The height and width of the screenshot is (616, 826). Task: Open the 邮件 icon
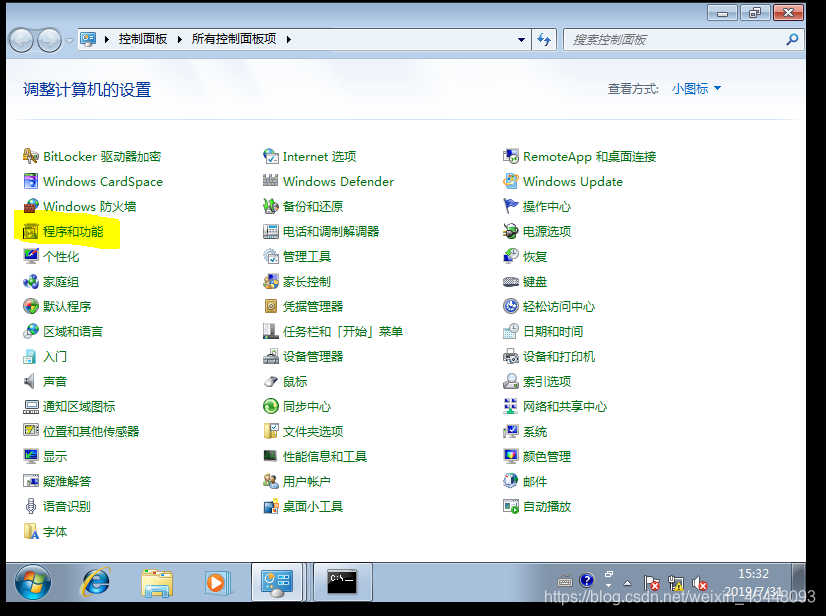tap(510, 481)
